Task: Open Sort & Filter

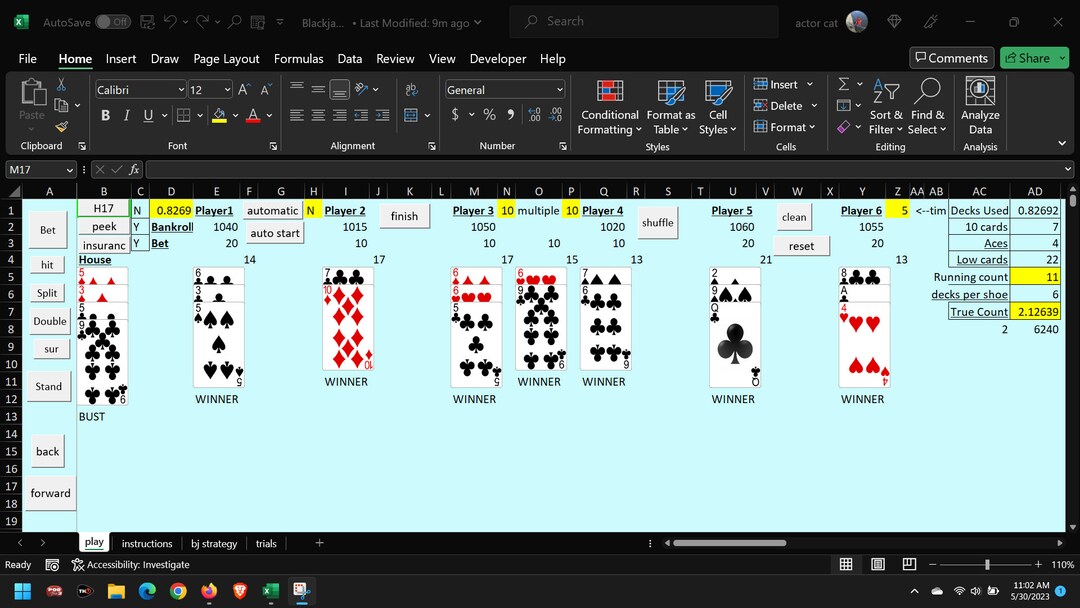Action: coord(886,106)
